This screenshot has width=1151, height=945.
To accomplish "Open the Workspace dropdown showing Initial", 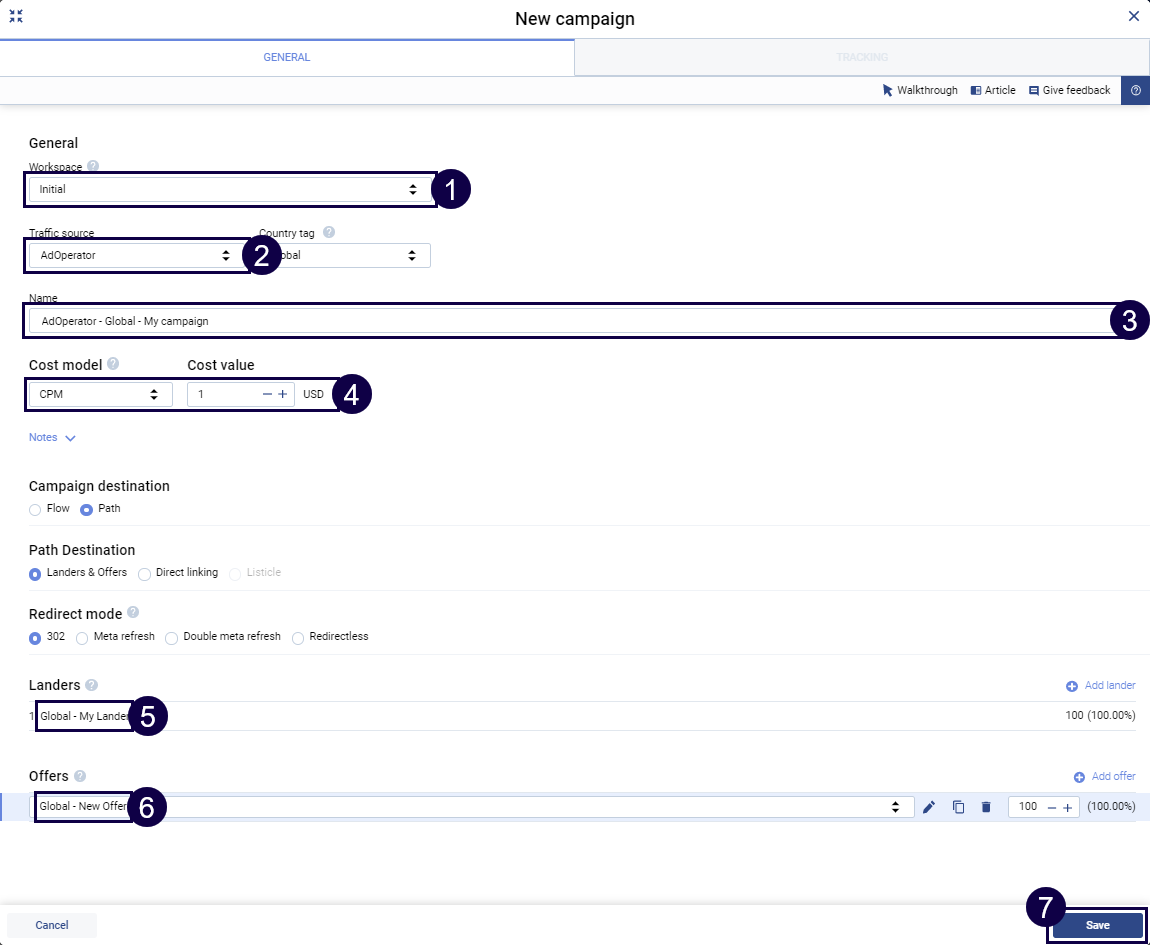I will pos(228,189).
